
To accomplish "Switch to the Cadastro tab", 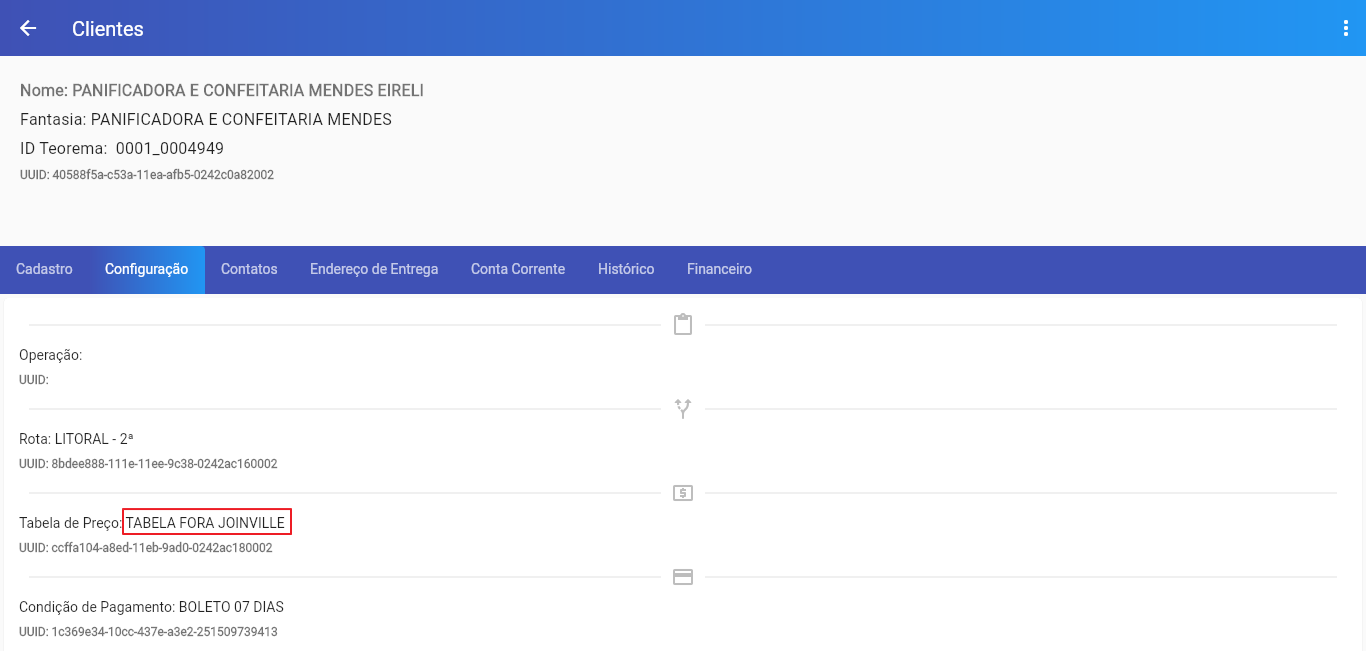I will click(x=44, y=269).
